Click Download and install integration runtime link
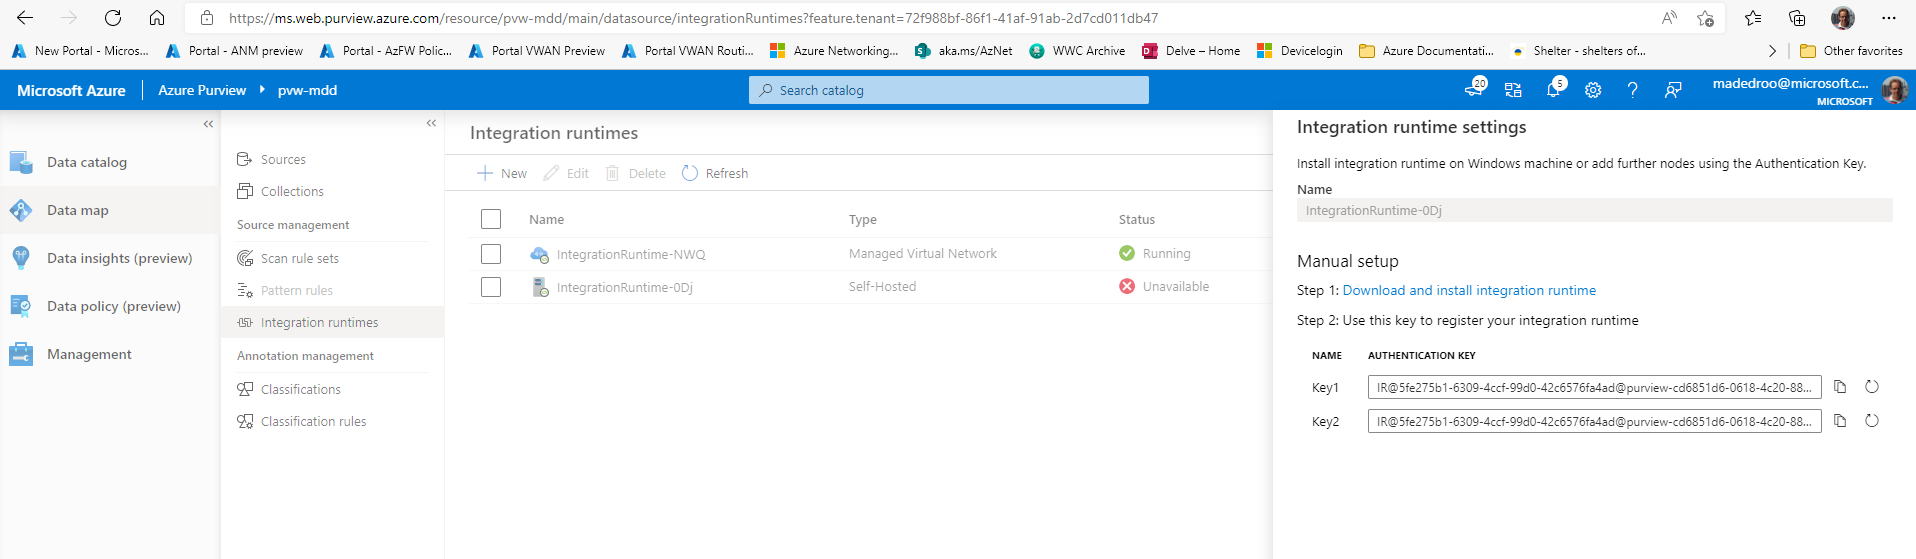 coord(1469,290)
